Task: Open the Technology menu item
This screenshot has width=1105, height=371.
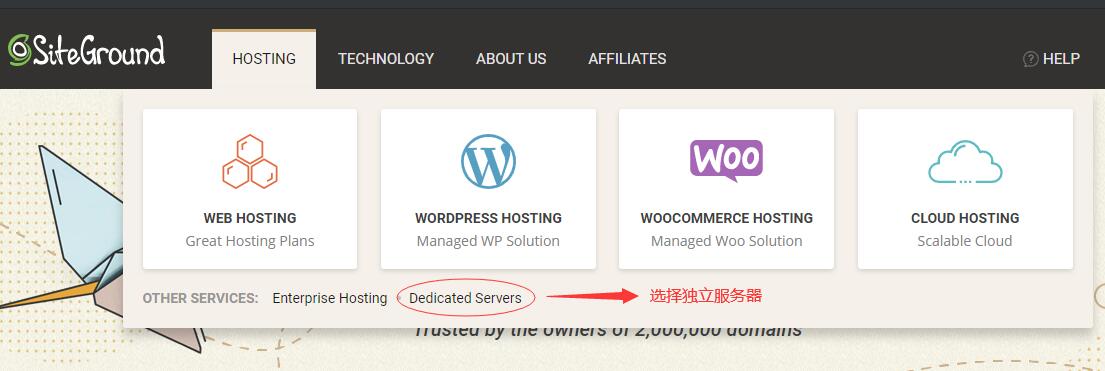Action: click(x=385, y=59)
